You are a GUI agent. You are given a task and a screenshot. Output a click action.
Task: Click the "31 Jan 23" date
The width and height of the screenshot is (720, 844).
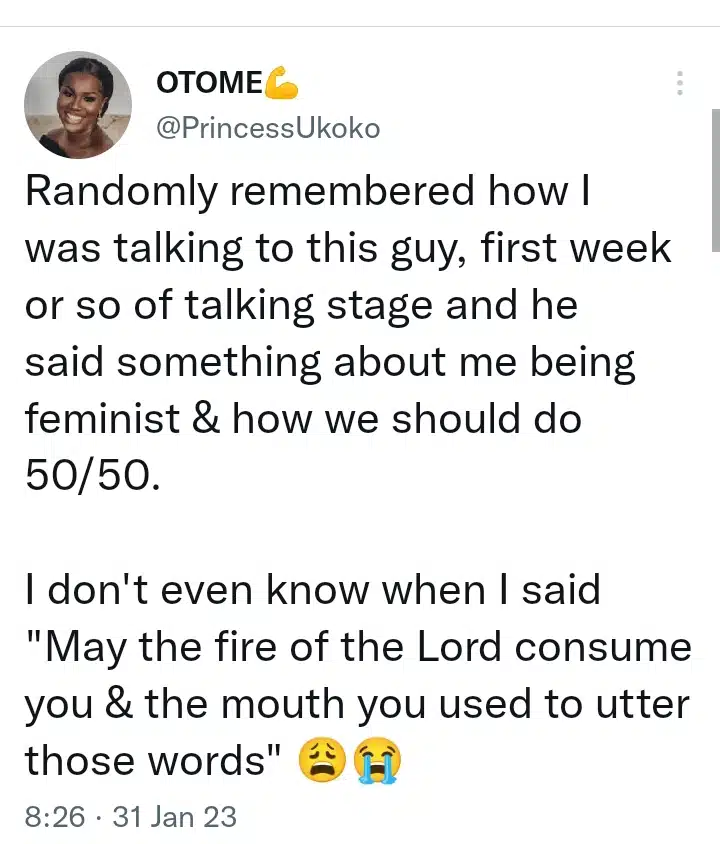pos(174,816)
